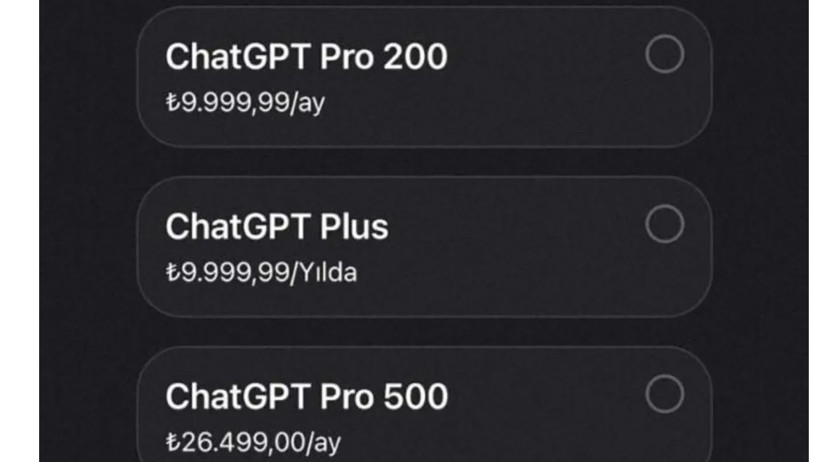
Task: Click the ₺9.999,99/Yılda yearly price label
Action: [261, 273]
